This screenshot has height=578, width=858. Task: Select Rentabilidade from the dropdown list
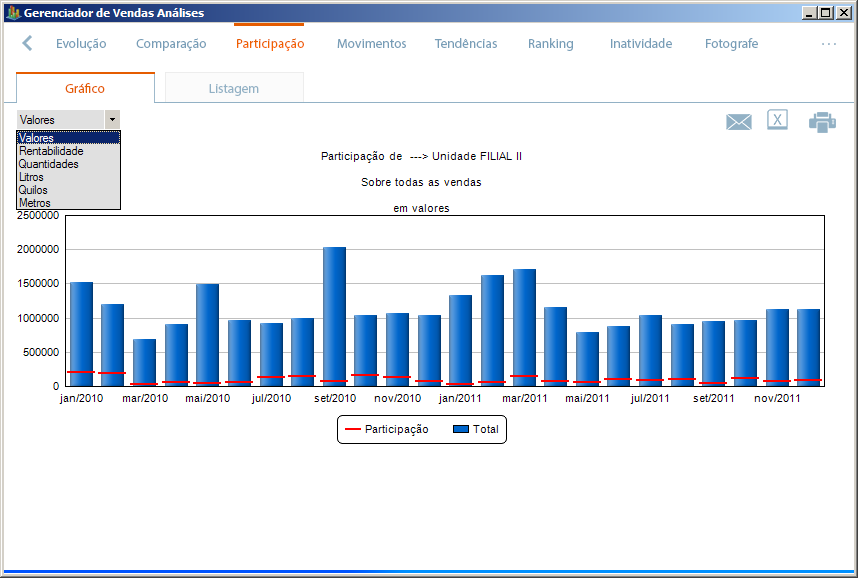click(51, 151)
